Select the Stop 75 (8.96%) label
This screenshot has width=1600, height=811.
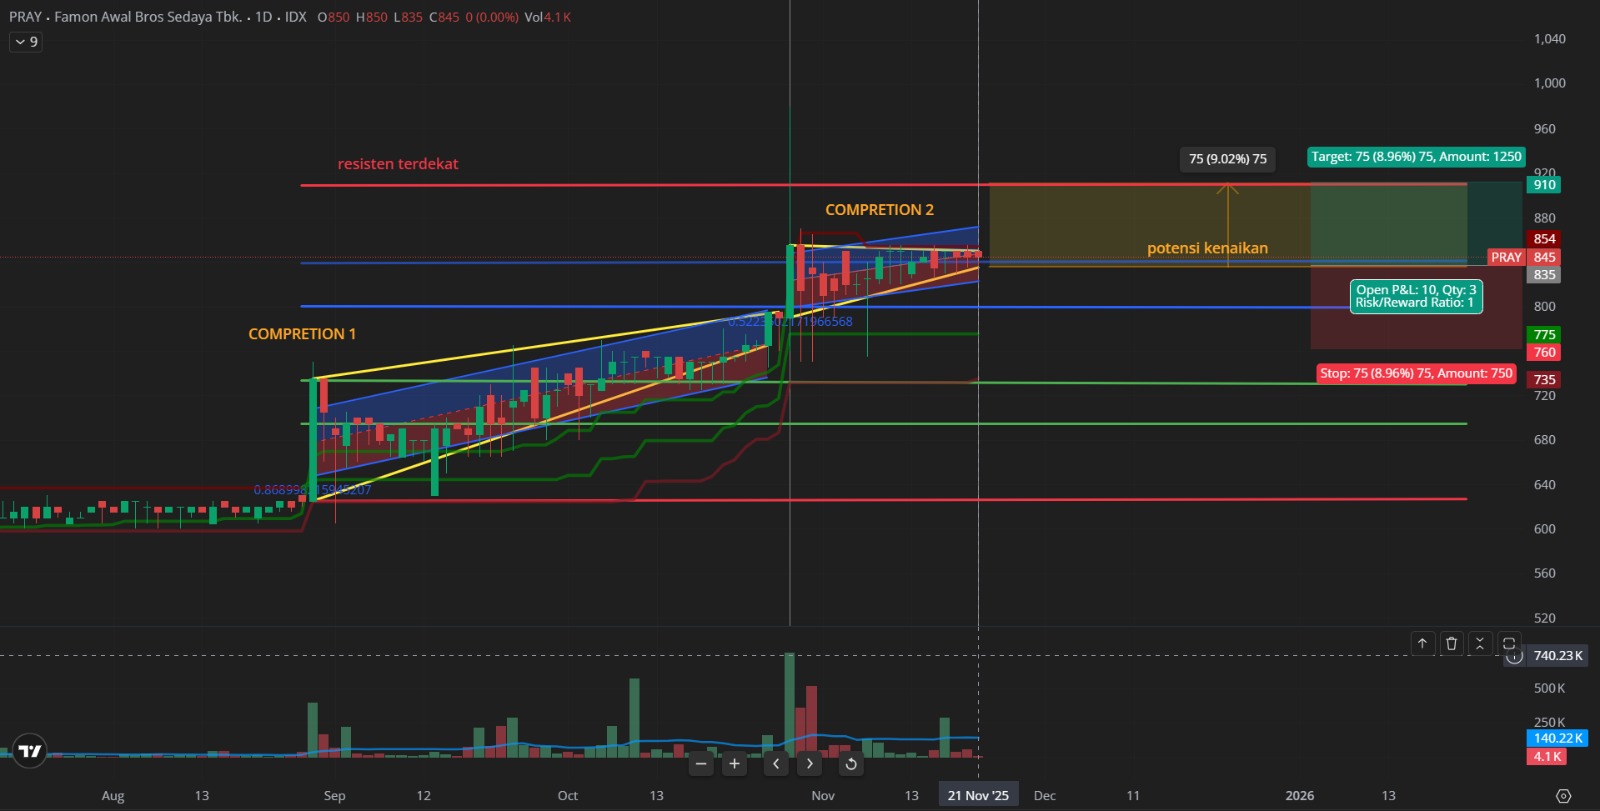click(1416, 373)
